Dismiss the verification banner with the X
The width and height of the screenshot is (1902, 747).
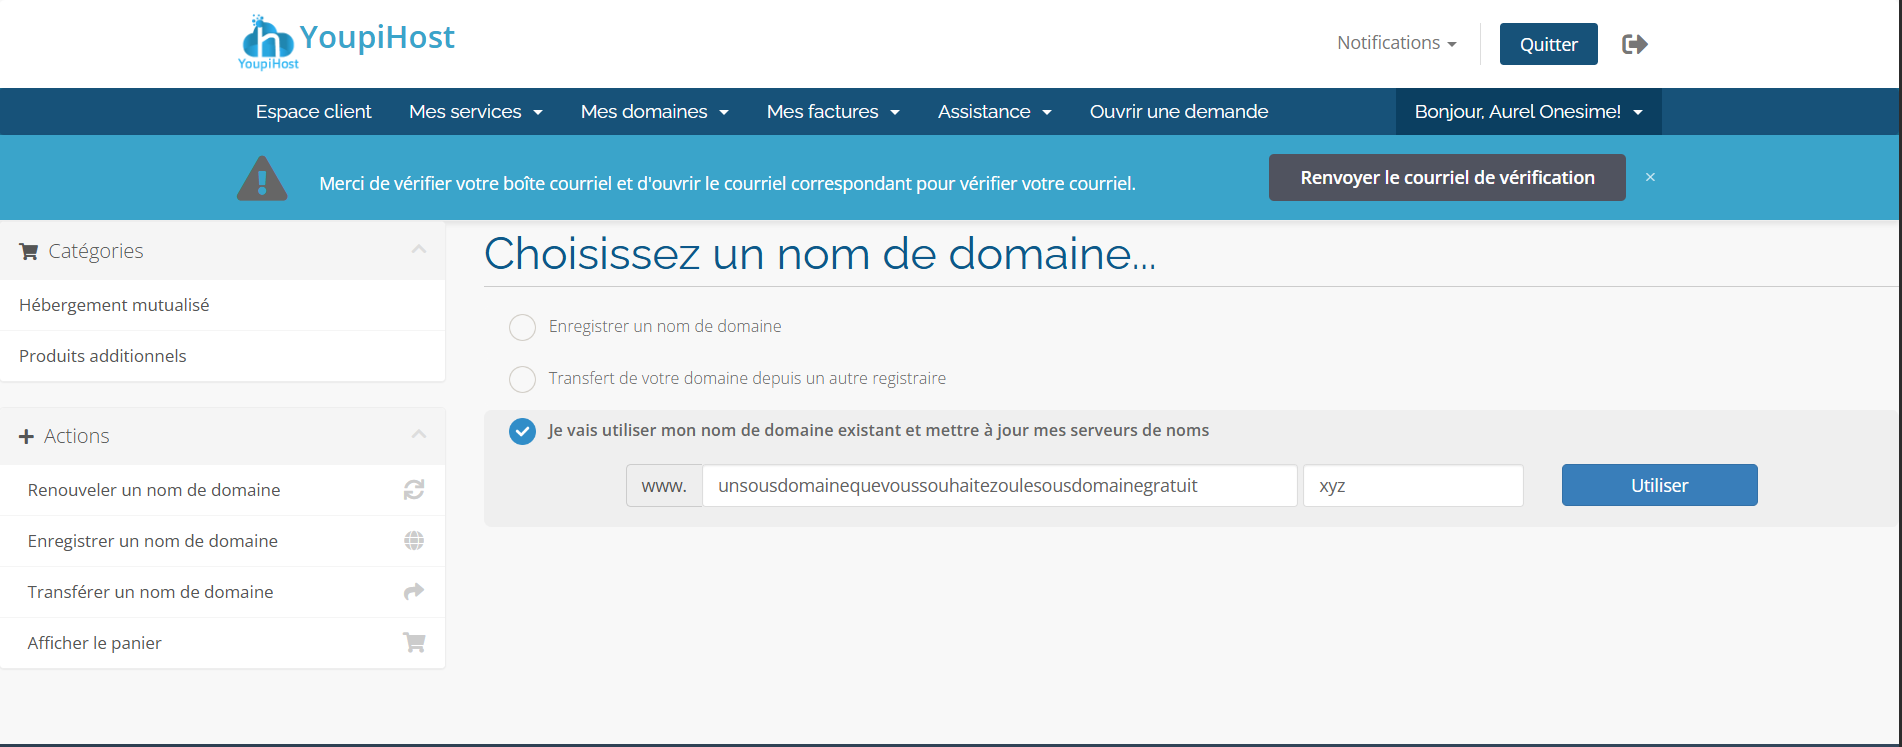(x=1650, y=177)
